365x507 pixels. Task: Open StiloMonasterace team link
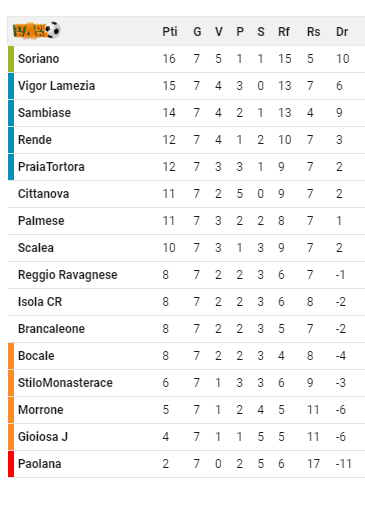click(65, 383)
